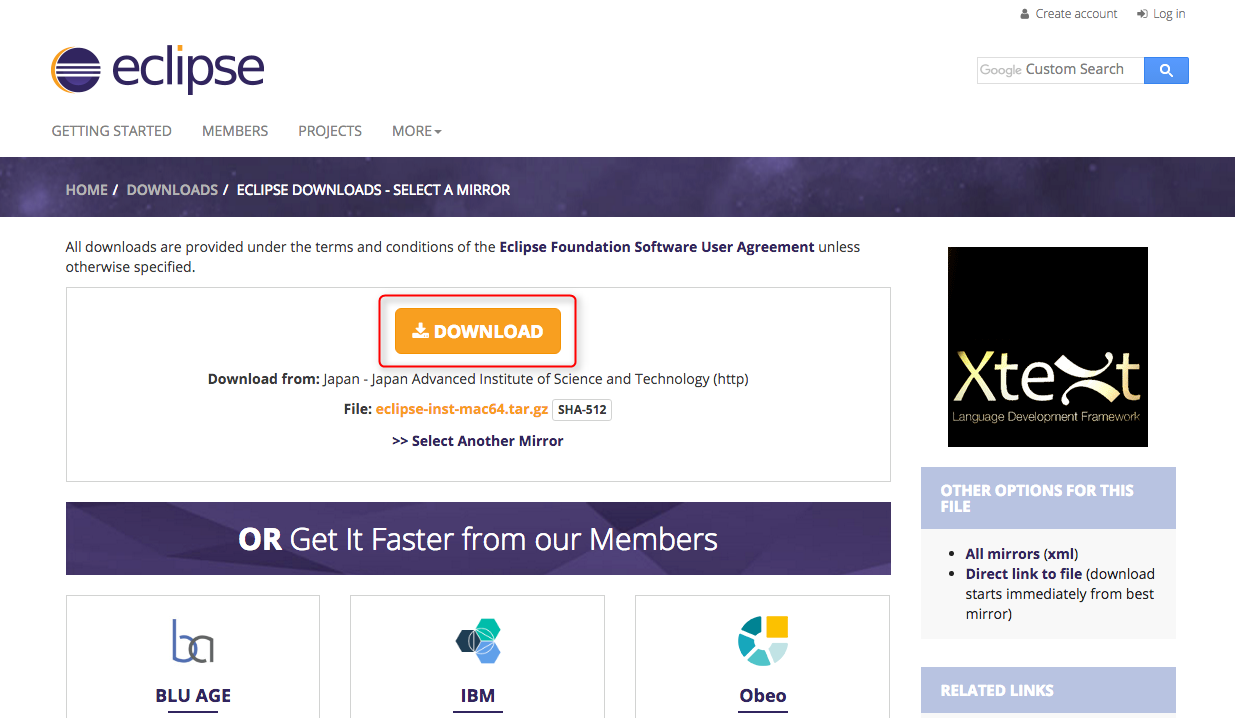The height and width of the screenshot is (718, 1235).
Task: Click the 'Eclipse Downloads - Select a Mirror' breadcrumb text
Action: pos(373,190)
